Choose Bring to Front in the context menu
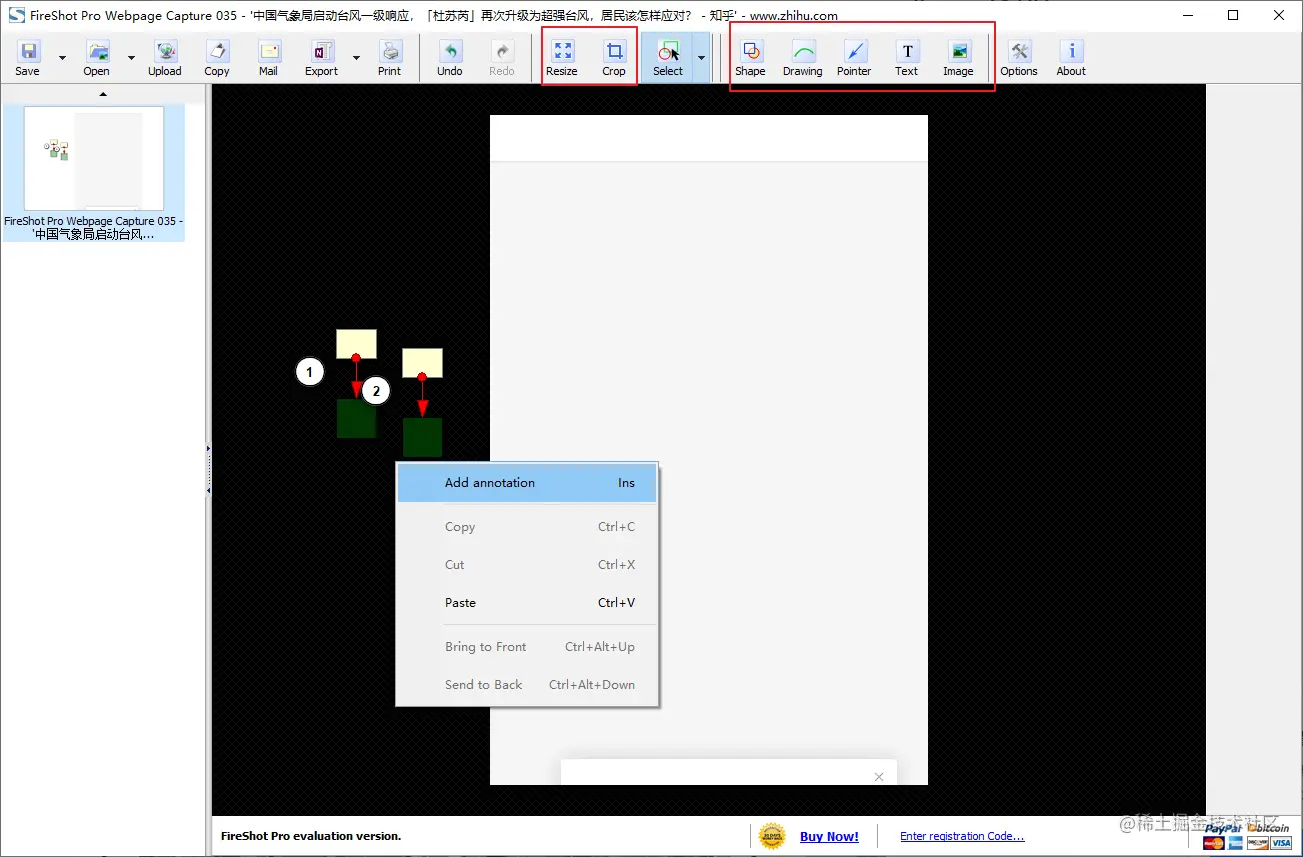 (x=485, y=646)
